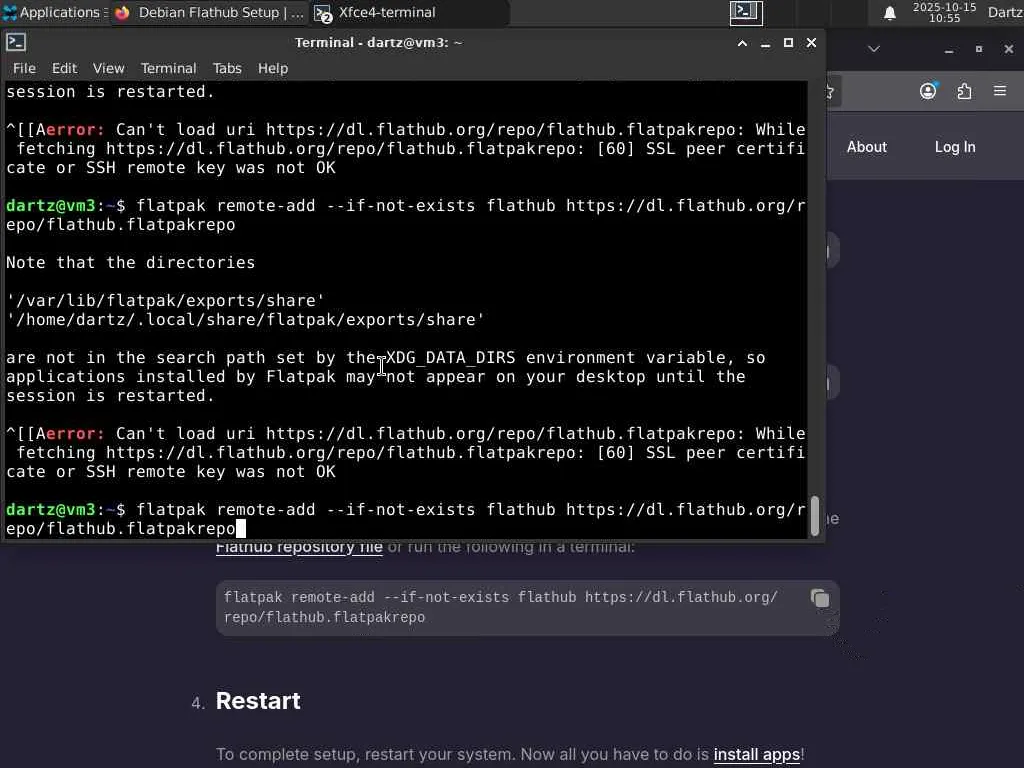Viewport: 1024px width, 768px height.
Task: Follow the Flathub repository file link
Action: pyautogui.click(x=299, y=547)
